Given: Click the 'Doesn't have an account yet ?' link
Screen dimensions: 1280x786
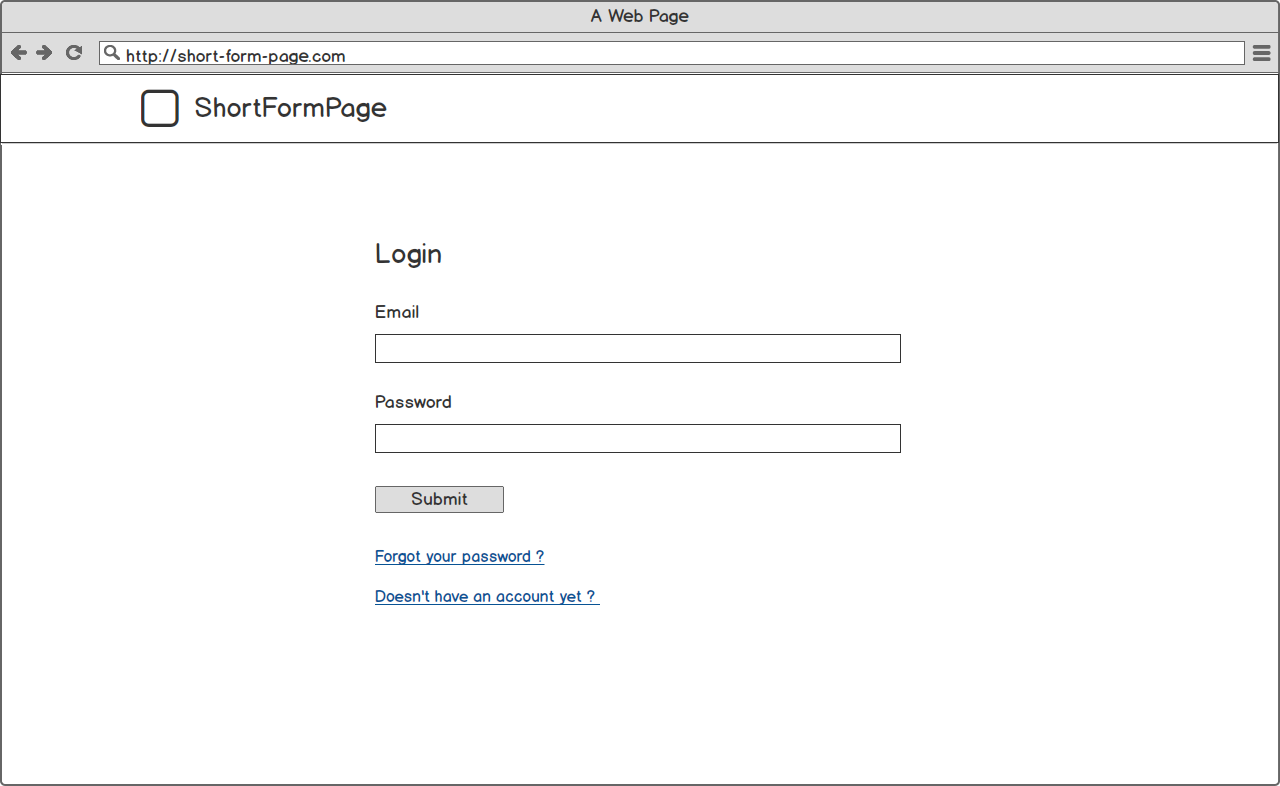Looking at the screenshot, I should point(486,596).
